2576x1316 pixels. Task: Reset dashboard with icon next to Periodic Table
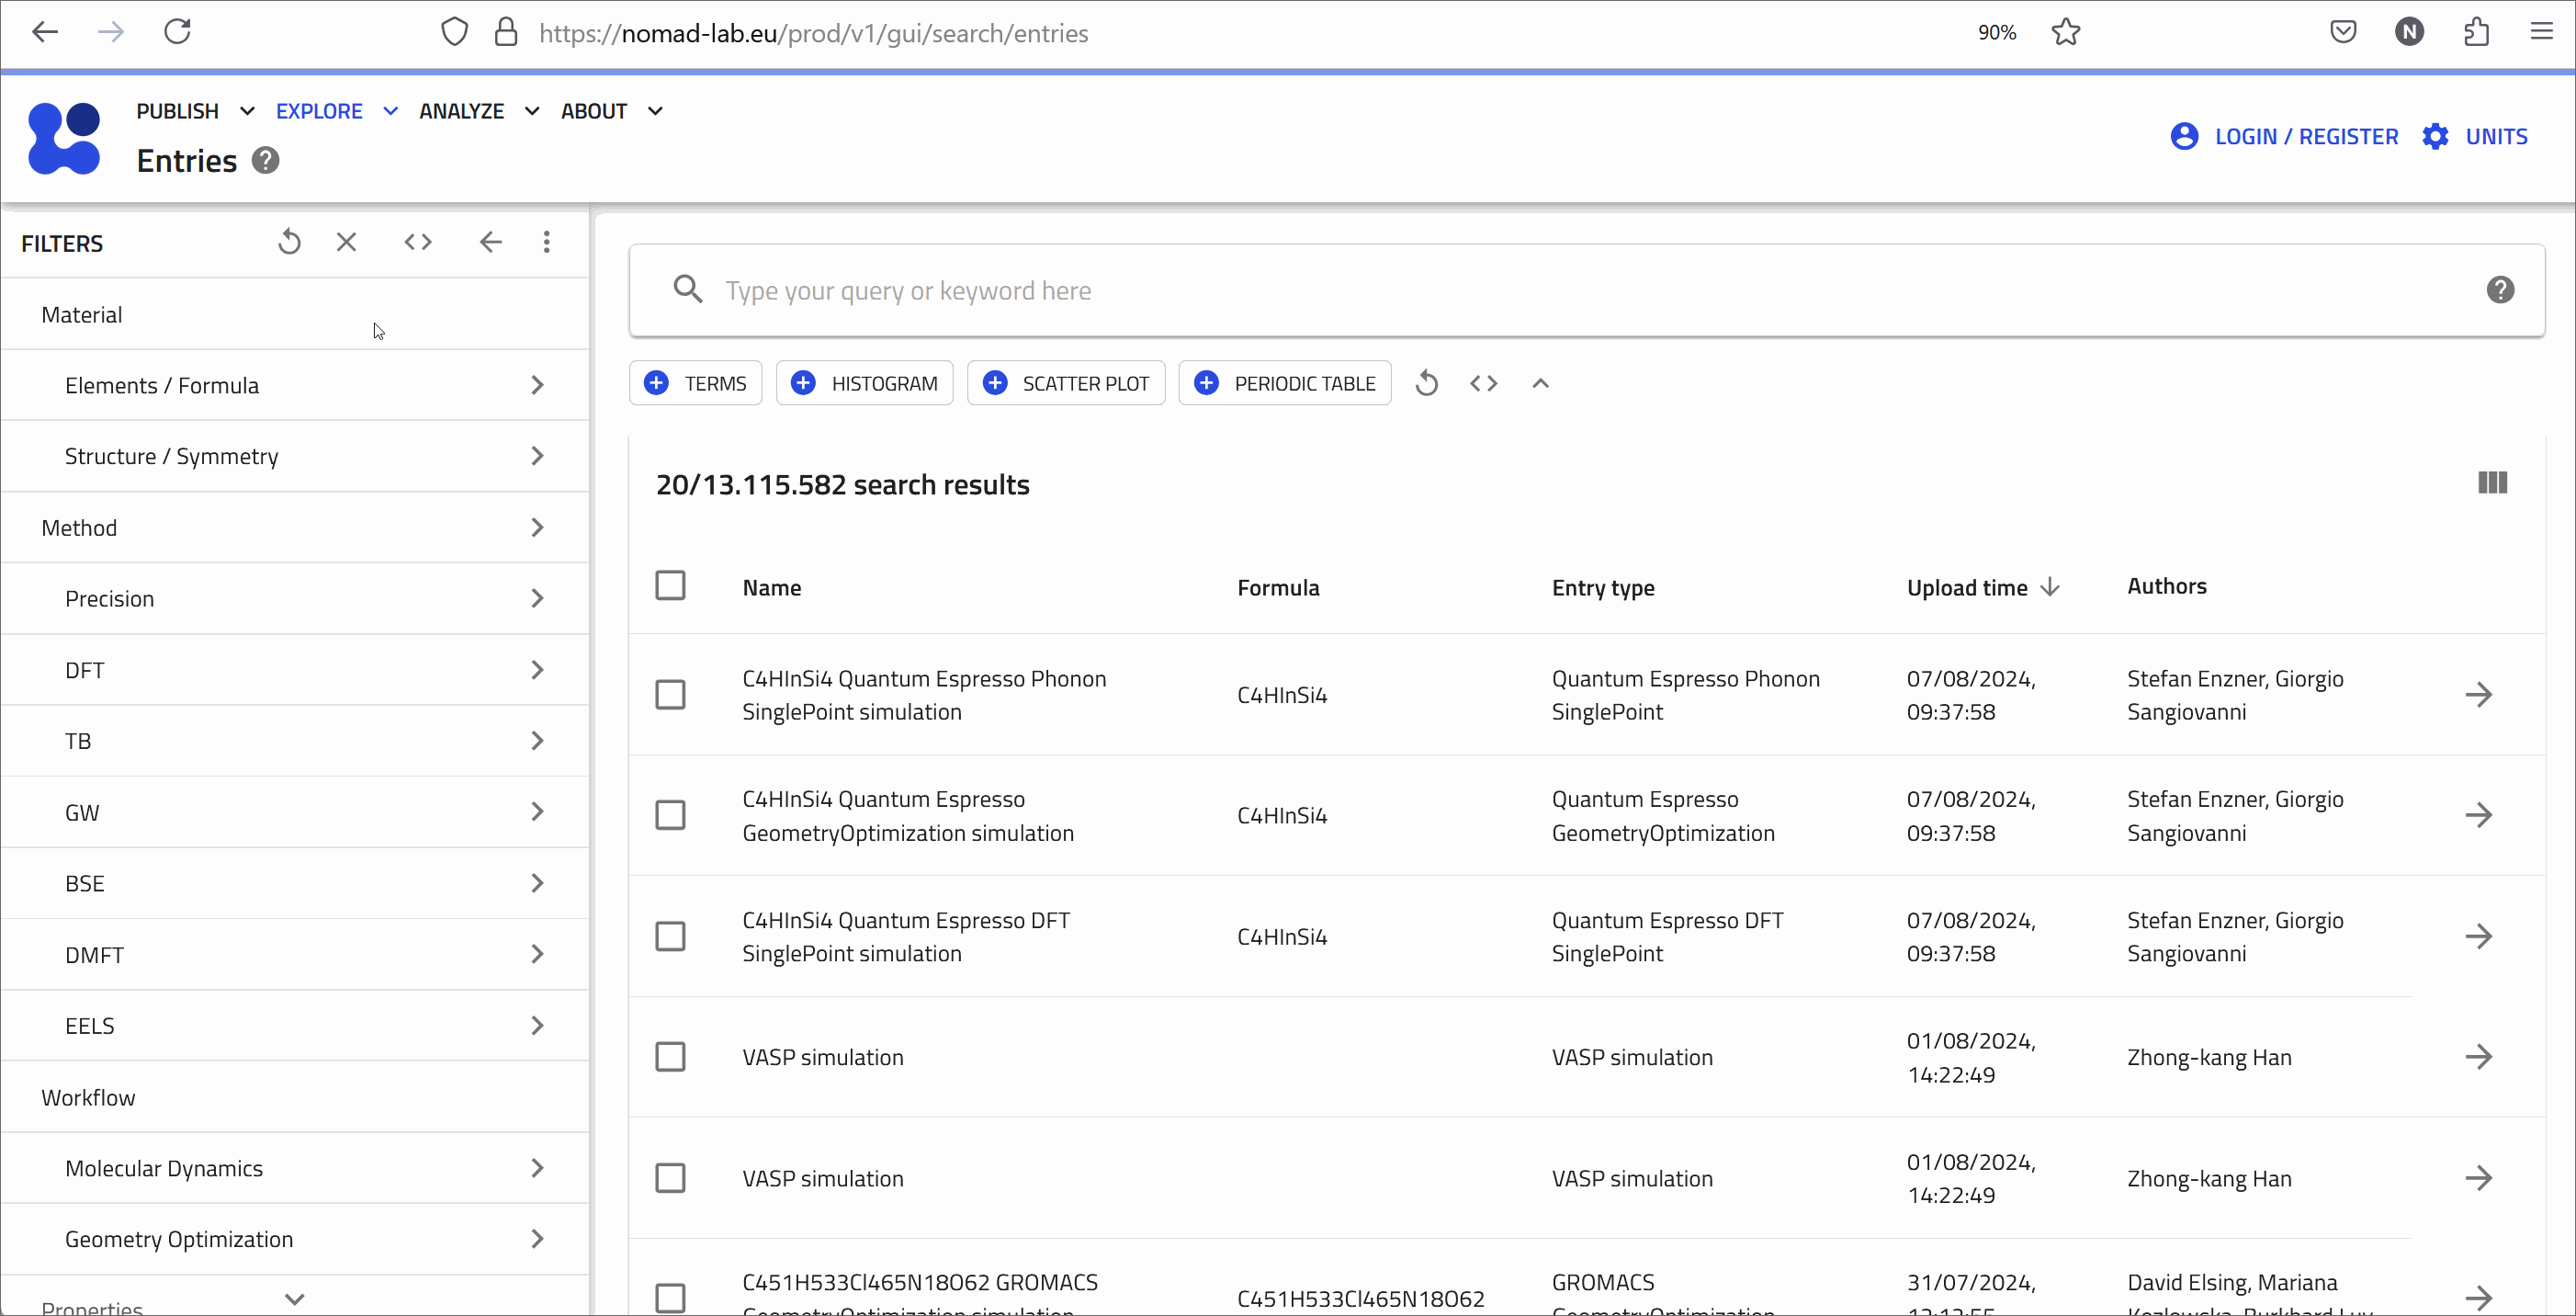pos(1427,383)
